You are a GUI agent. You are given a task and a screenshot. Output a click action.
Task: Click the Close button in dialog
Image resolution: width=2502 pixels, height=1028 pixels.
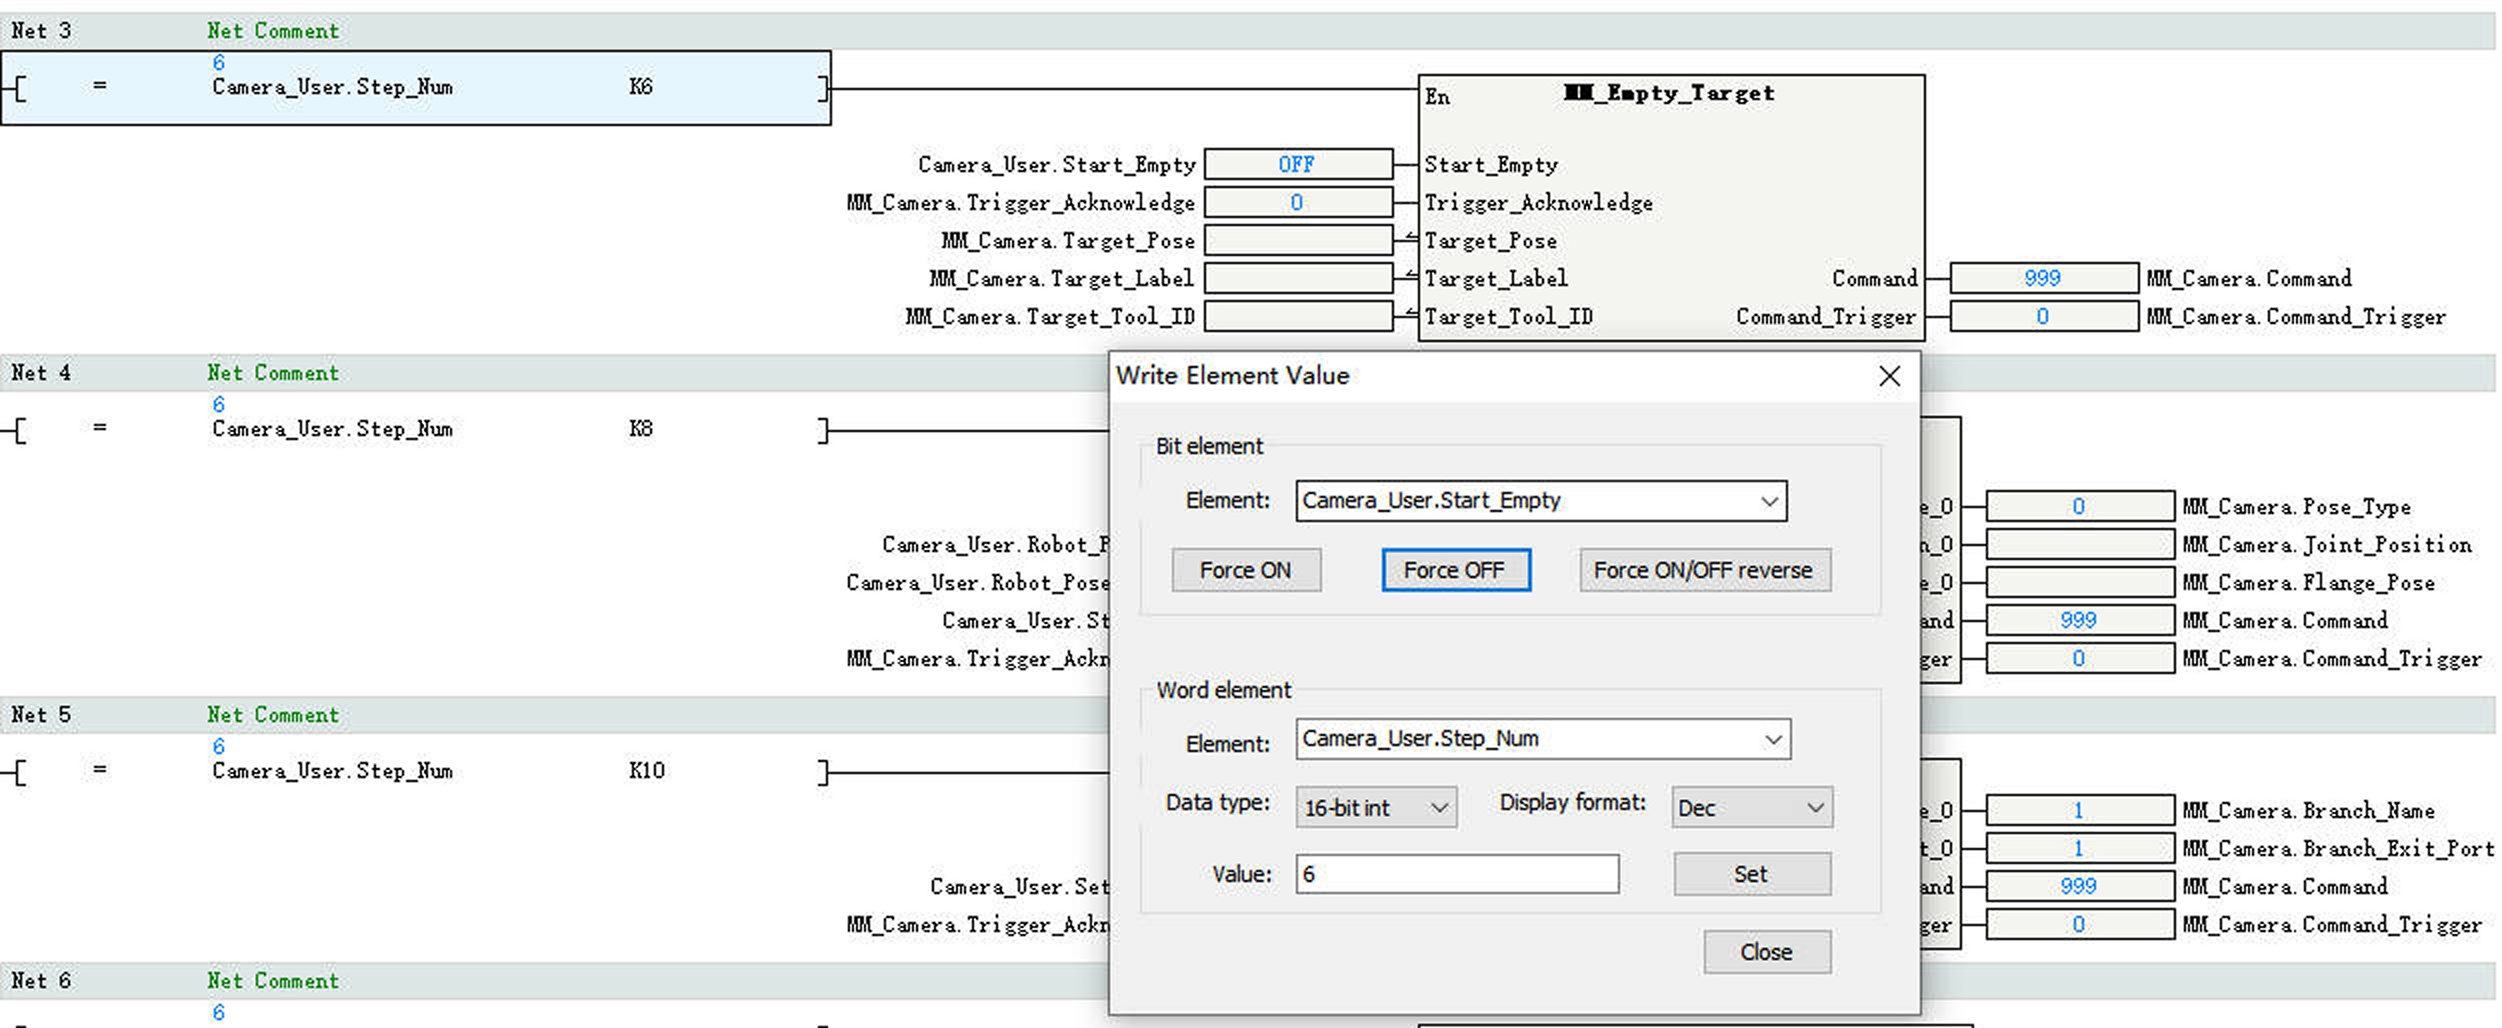[1766, 952]
